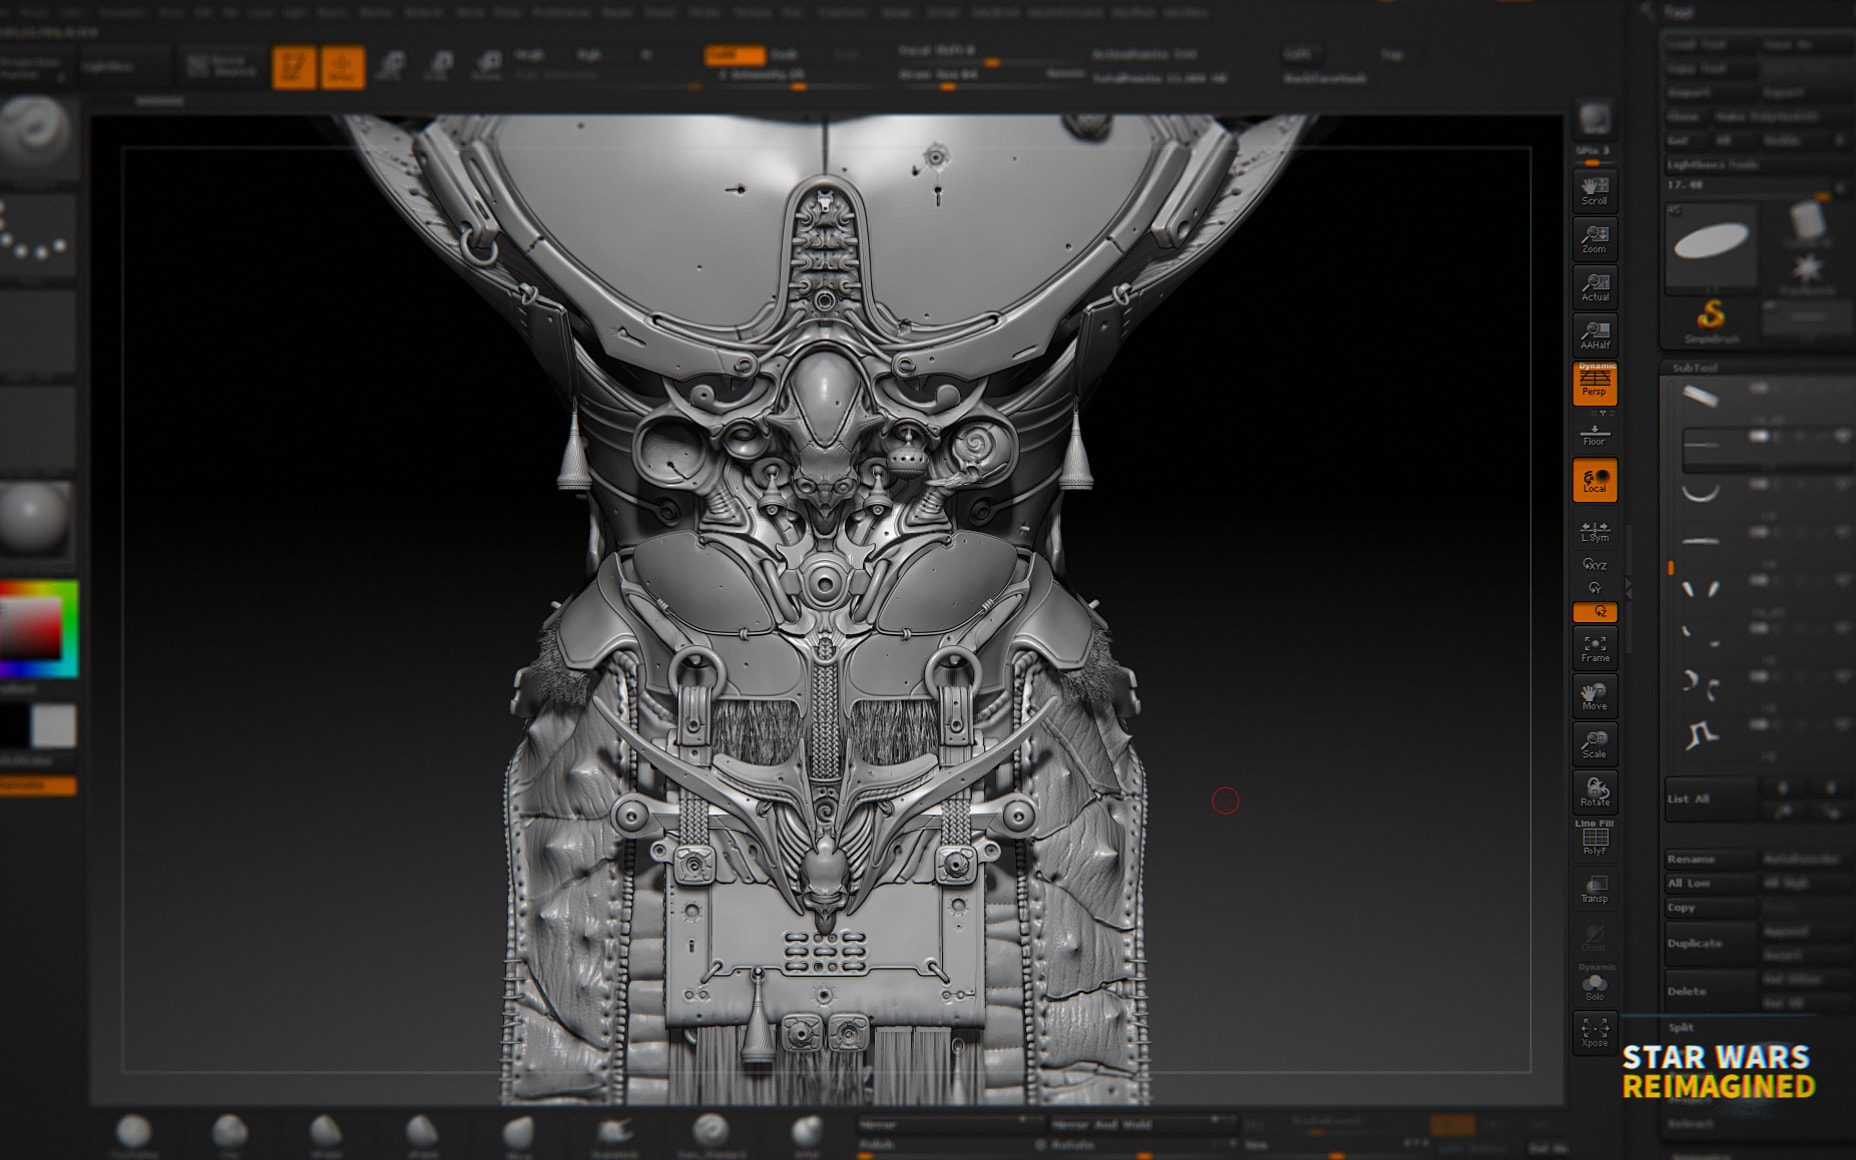This screenshot has width=1856, height=1160.
Task: Click the Delete subtool button
Action: [1709, 991]
